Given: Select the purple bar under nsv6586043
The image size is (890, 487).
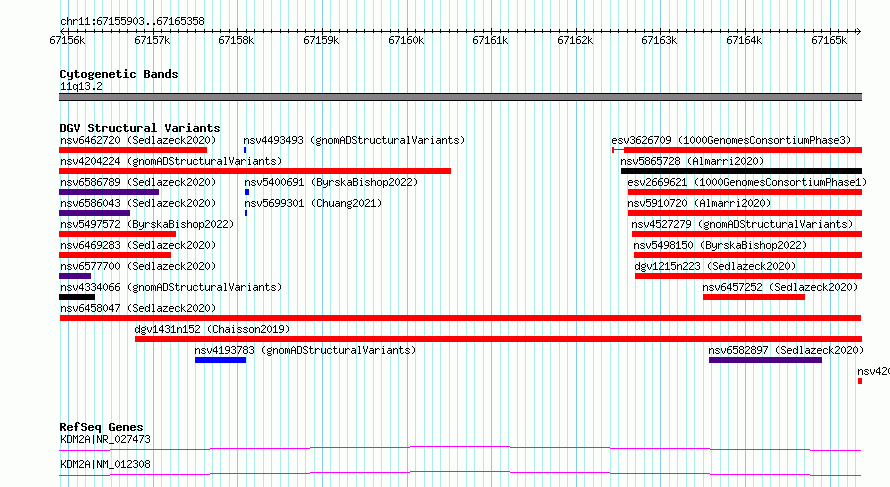Looking at the screenshot, I should pyautogui.click(x=94, y=213).
